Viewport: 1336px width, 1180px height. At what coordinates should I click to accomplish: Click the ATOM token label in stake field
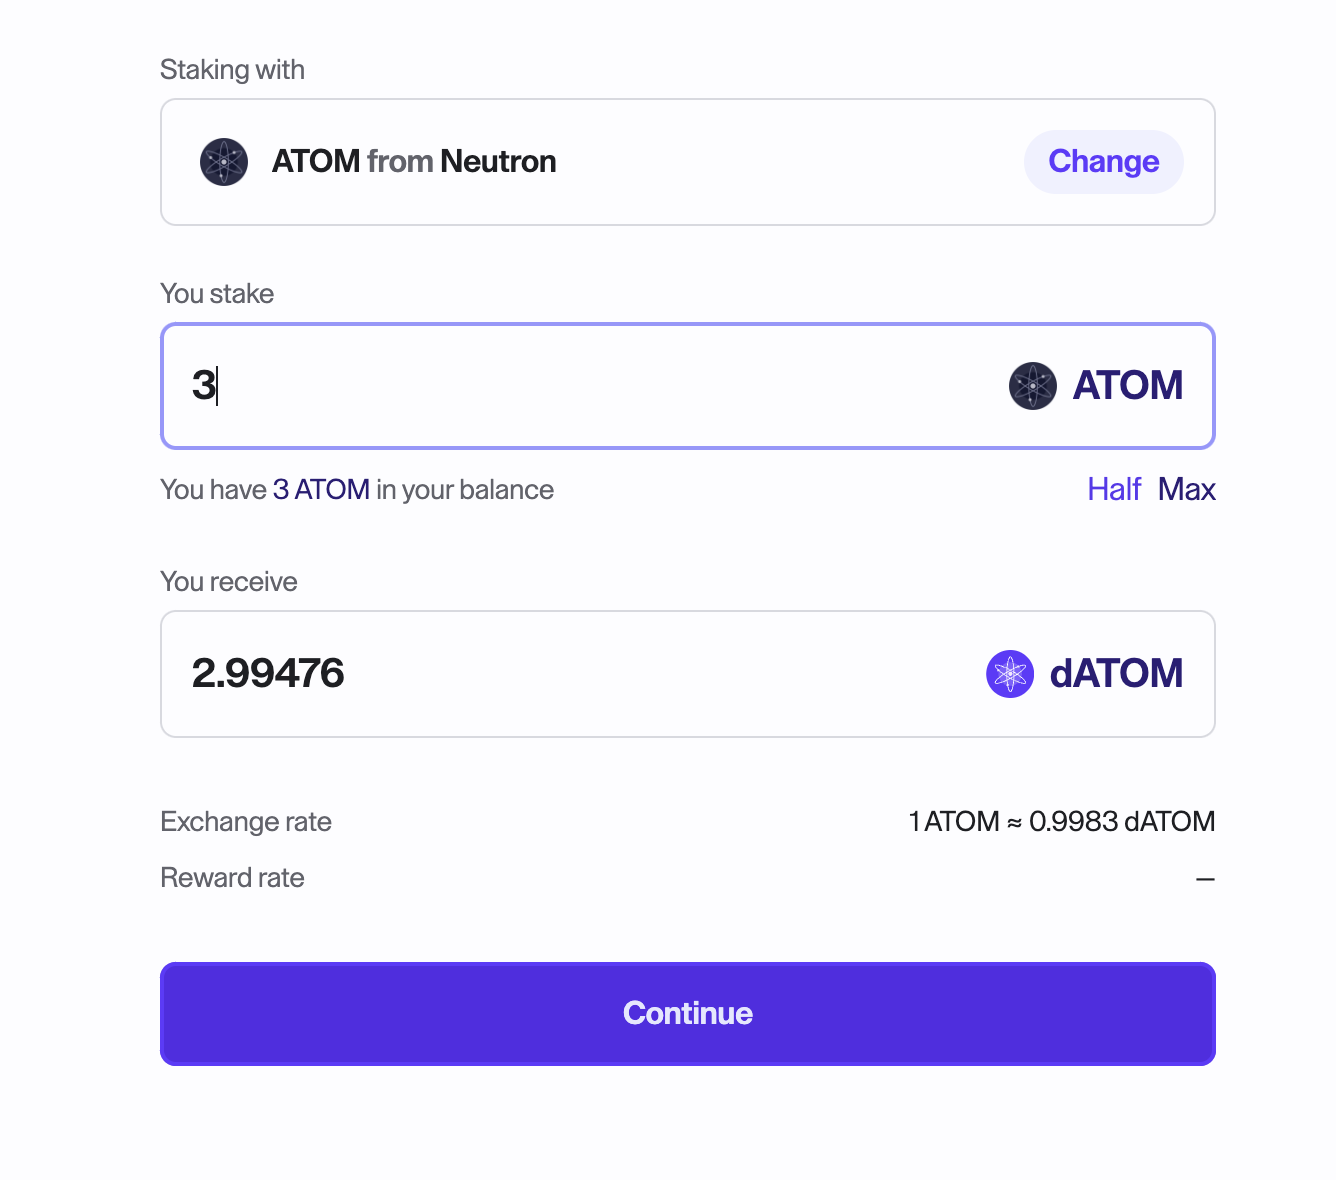pos(1127,386)
